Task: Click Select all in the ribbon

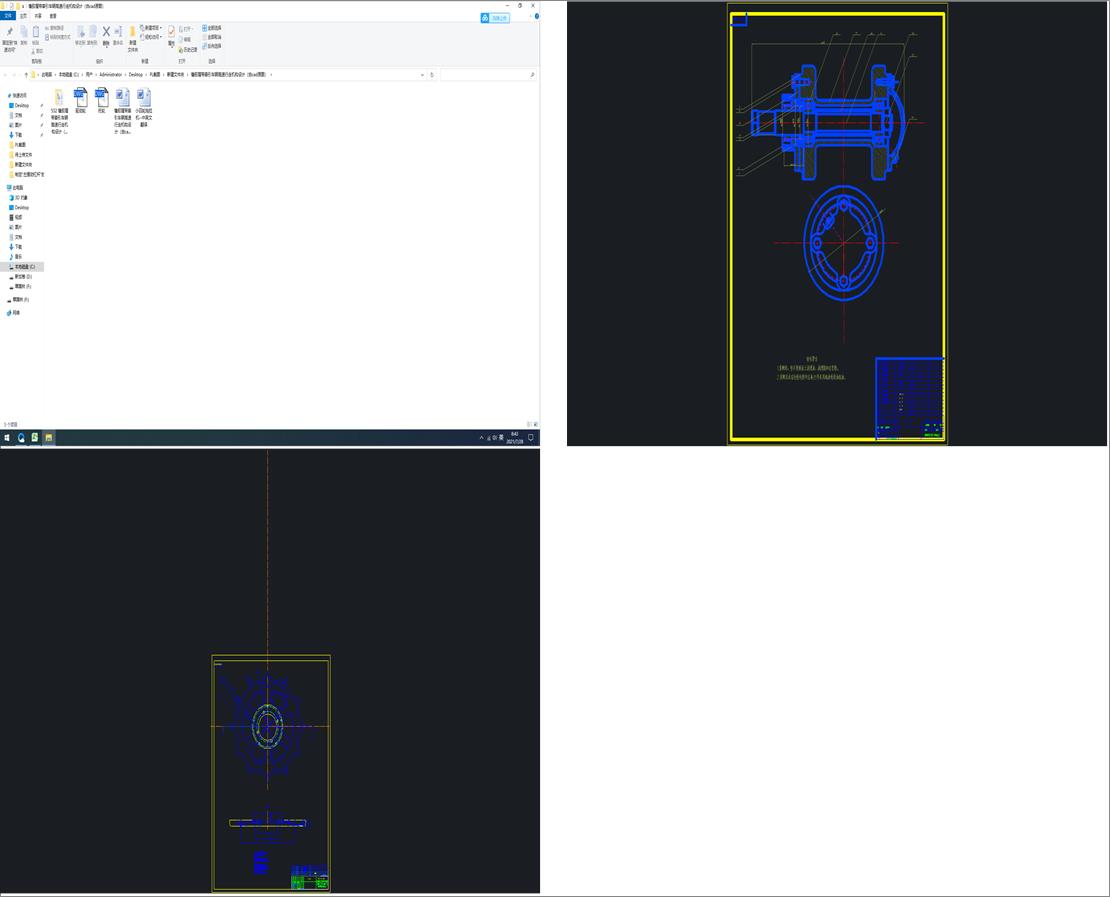Action: tap(212, 28)
